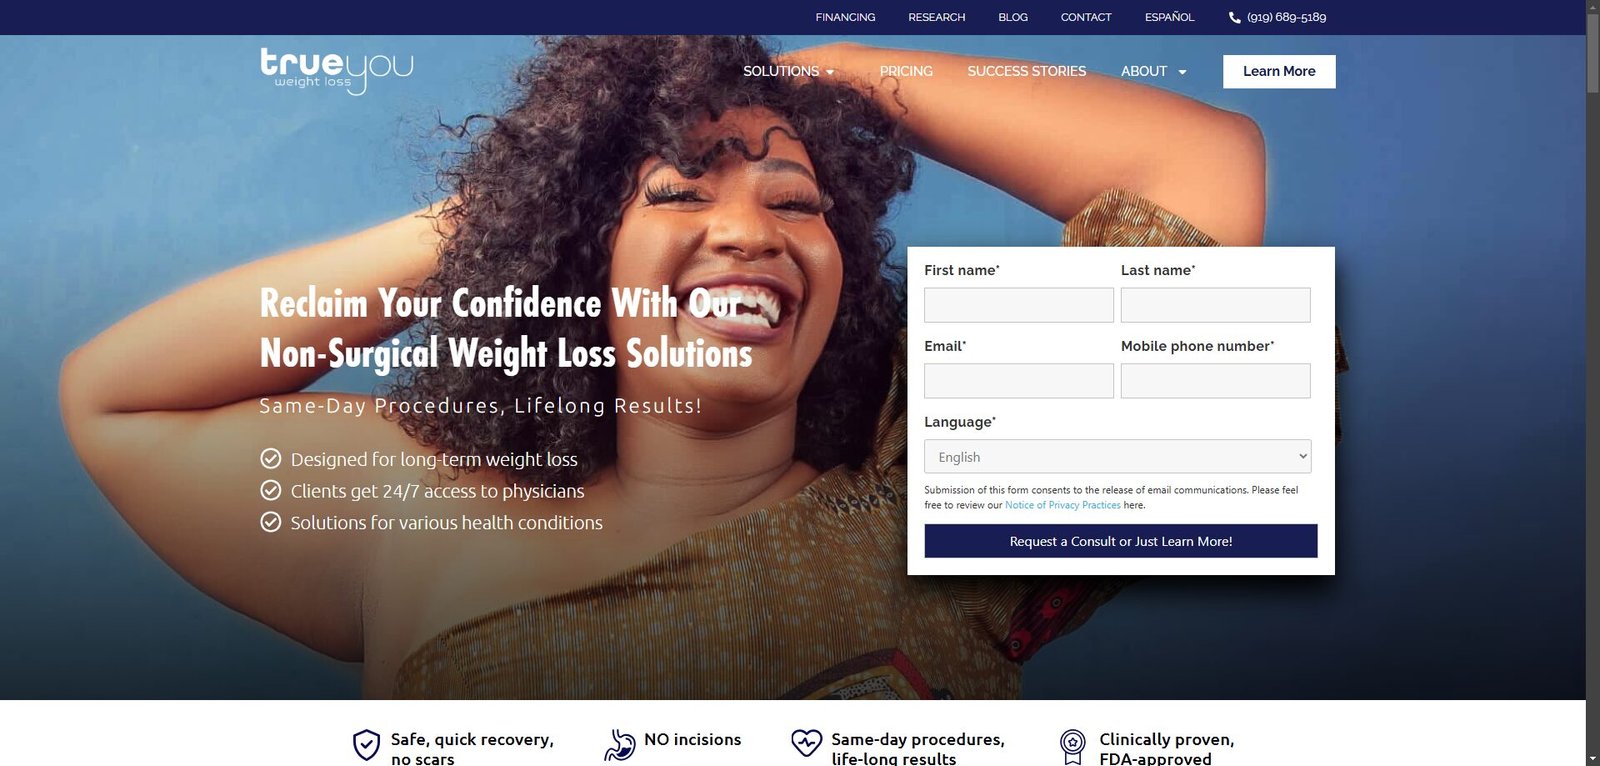Click the heart icon for same-day procedures
Viewport: 1600px width, 766px height.
coord(806,742)
